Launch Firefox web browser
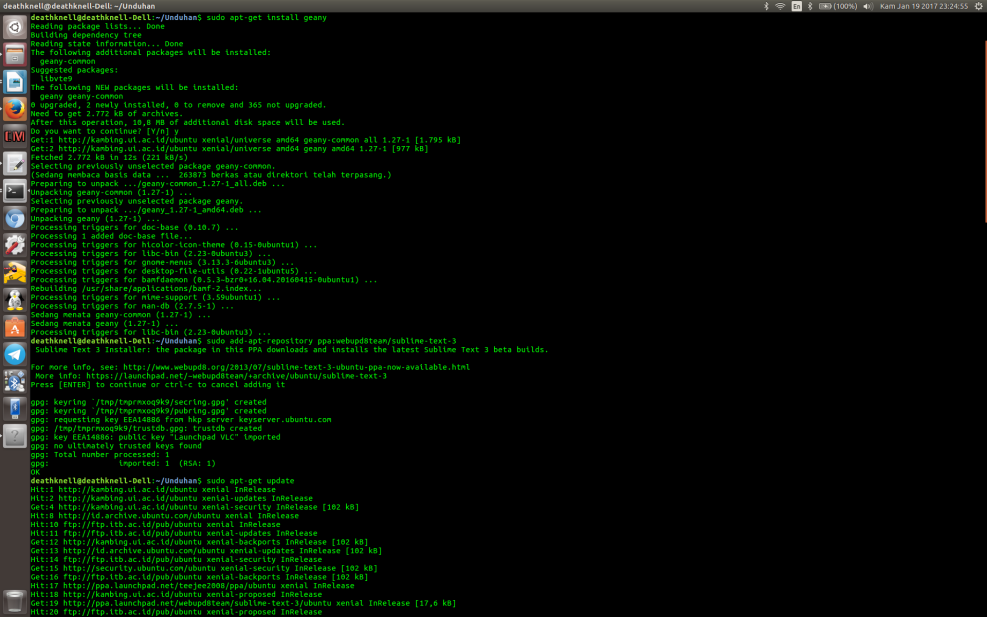Image resolution: width=987 pixels, height=617 pixels. click(14, 108)
